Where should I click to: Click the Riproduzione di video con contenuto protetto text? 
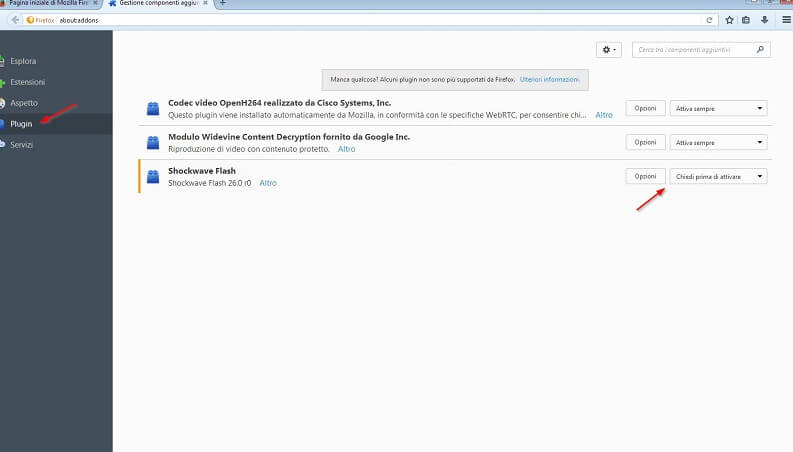tap(249, 149)
